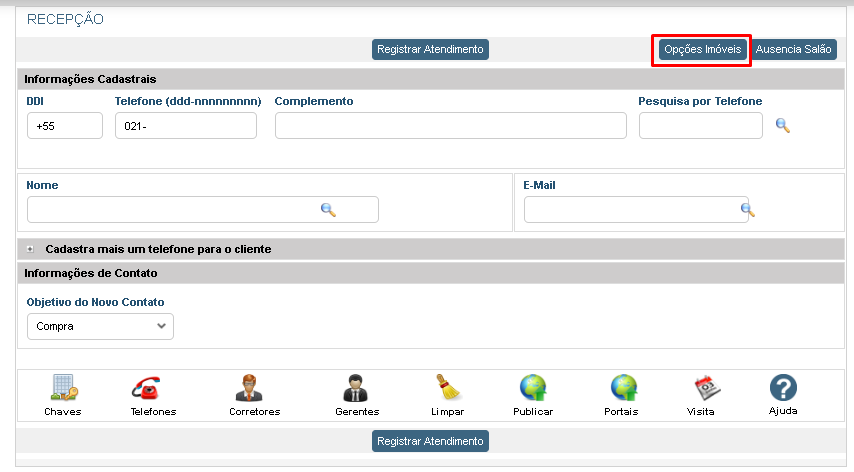Screen dimensions: 854x472
Task: Click the E-Mail search magnifier icon
Action: [x=746, y=210]
